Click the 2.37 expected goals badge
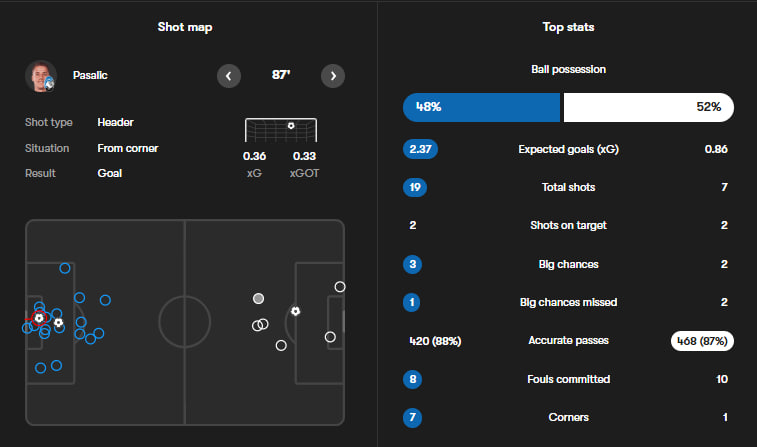Image resolution: width=757 pixels, height=447 pixels. 420,150
